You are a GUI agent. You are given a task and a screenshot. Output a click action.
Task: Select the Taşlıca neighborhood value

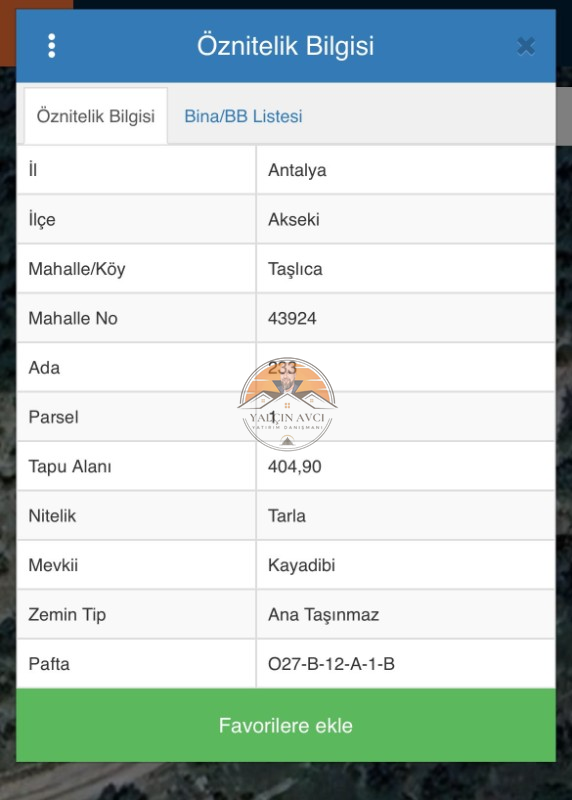pyautogui.click(x=295, y=269)
